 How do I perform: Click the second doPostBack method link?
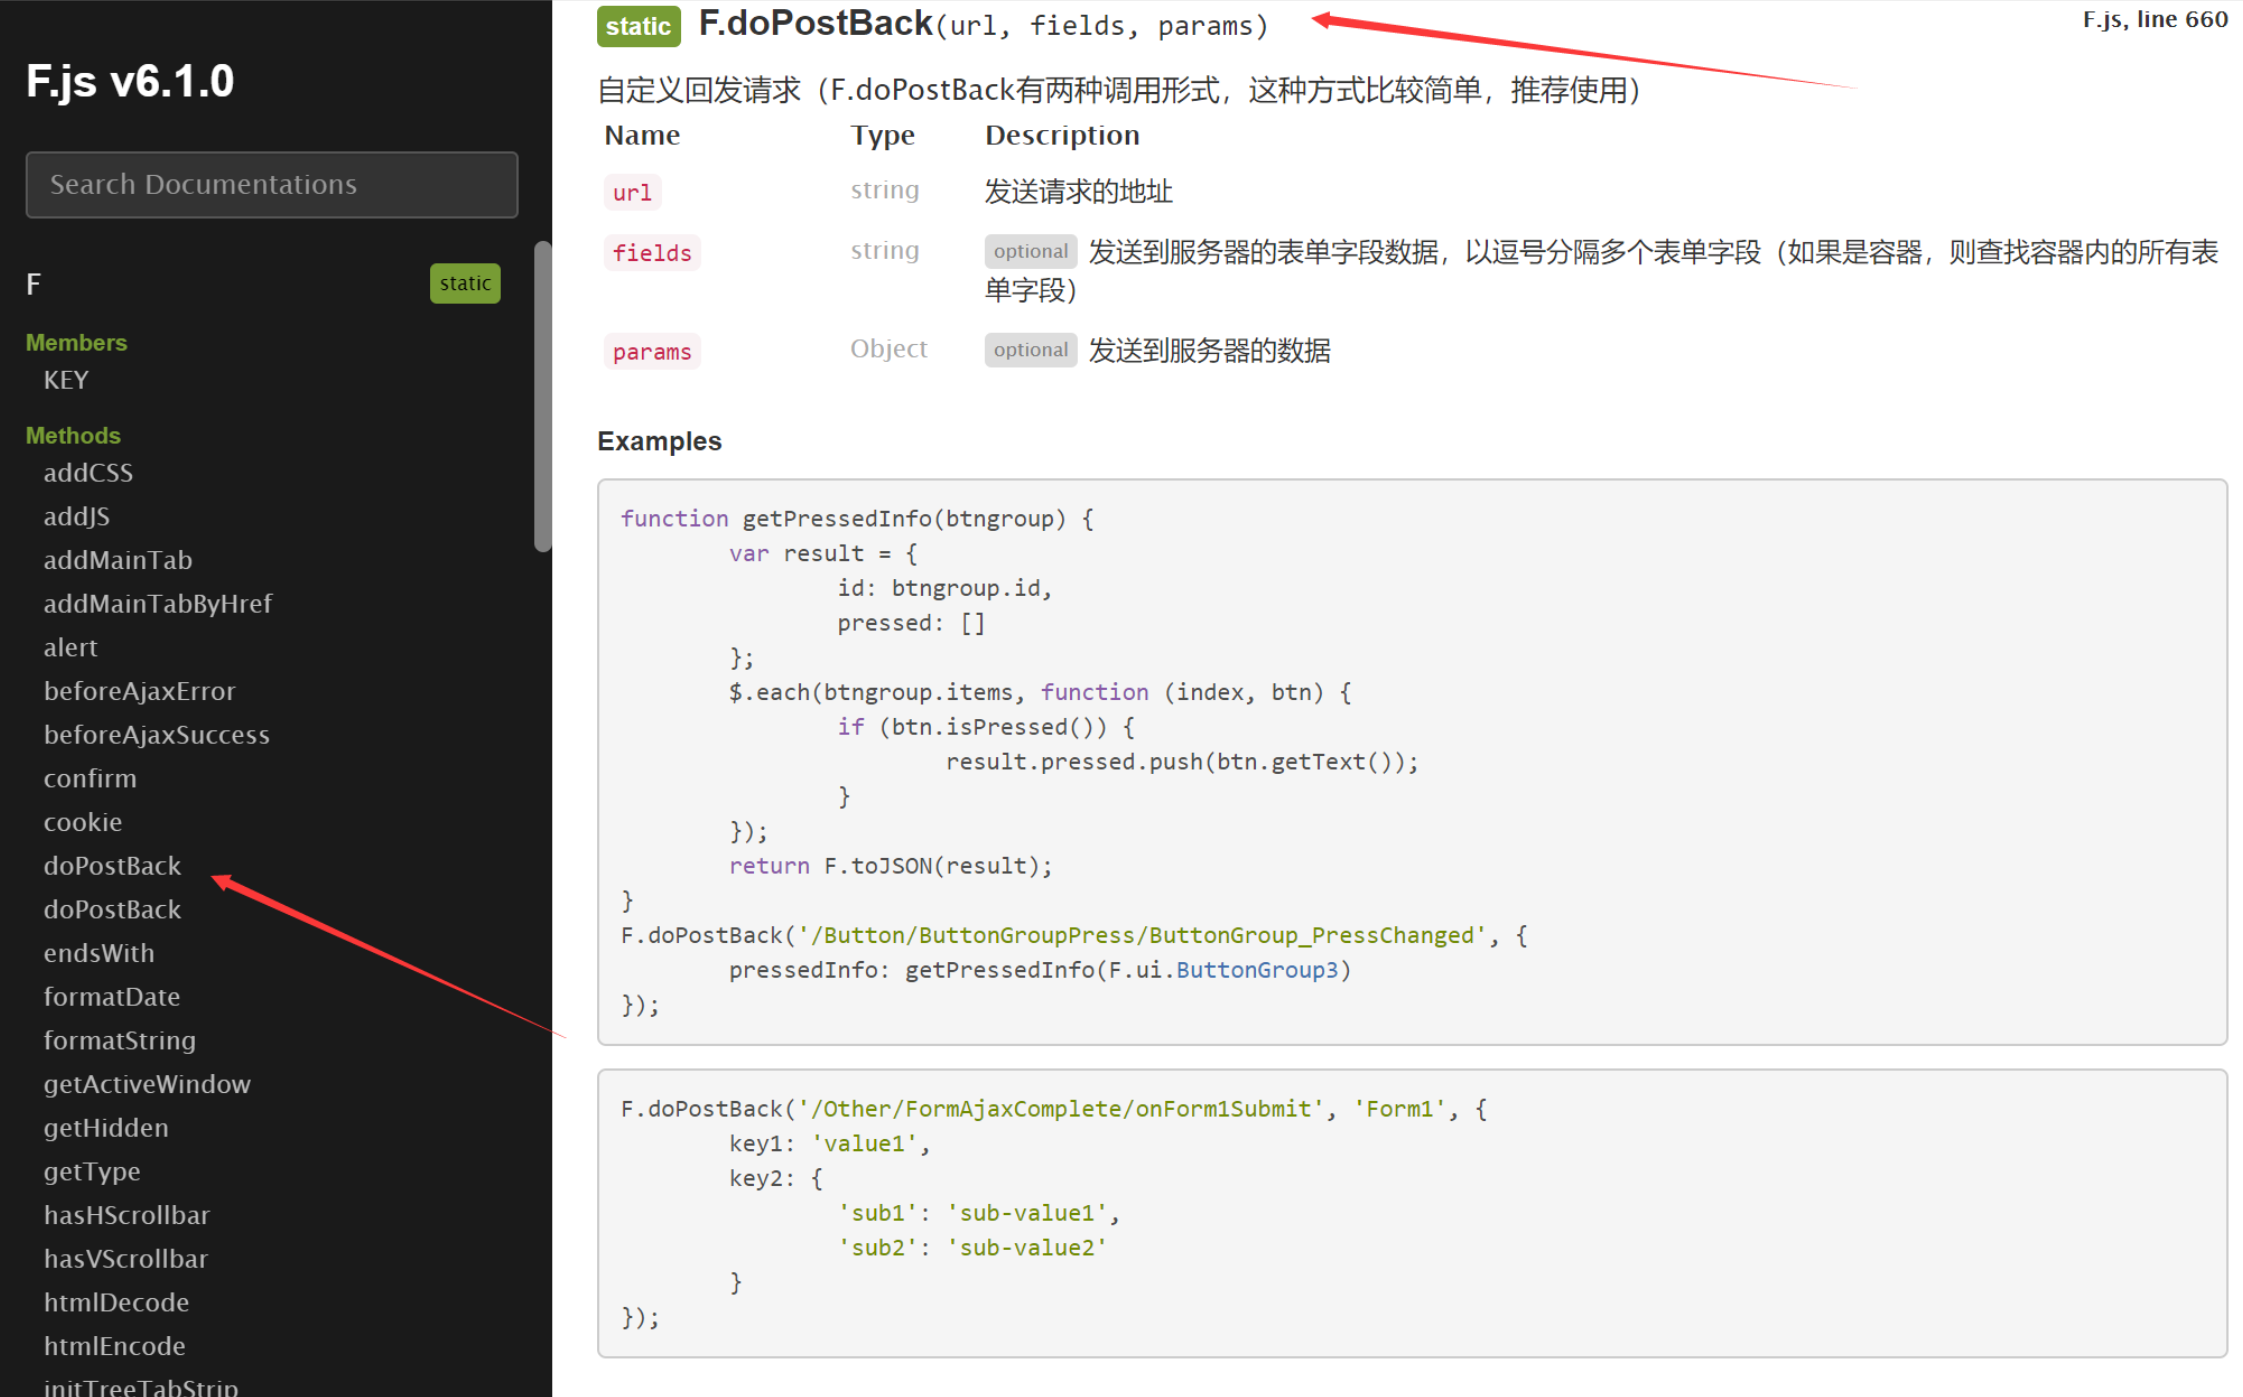(x=114, y=909)
